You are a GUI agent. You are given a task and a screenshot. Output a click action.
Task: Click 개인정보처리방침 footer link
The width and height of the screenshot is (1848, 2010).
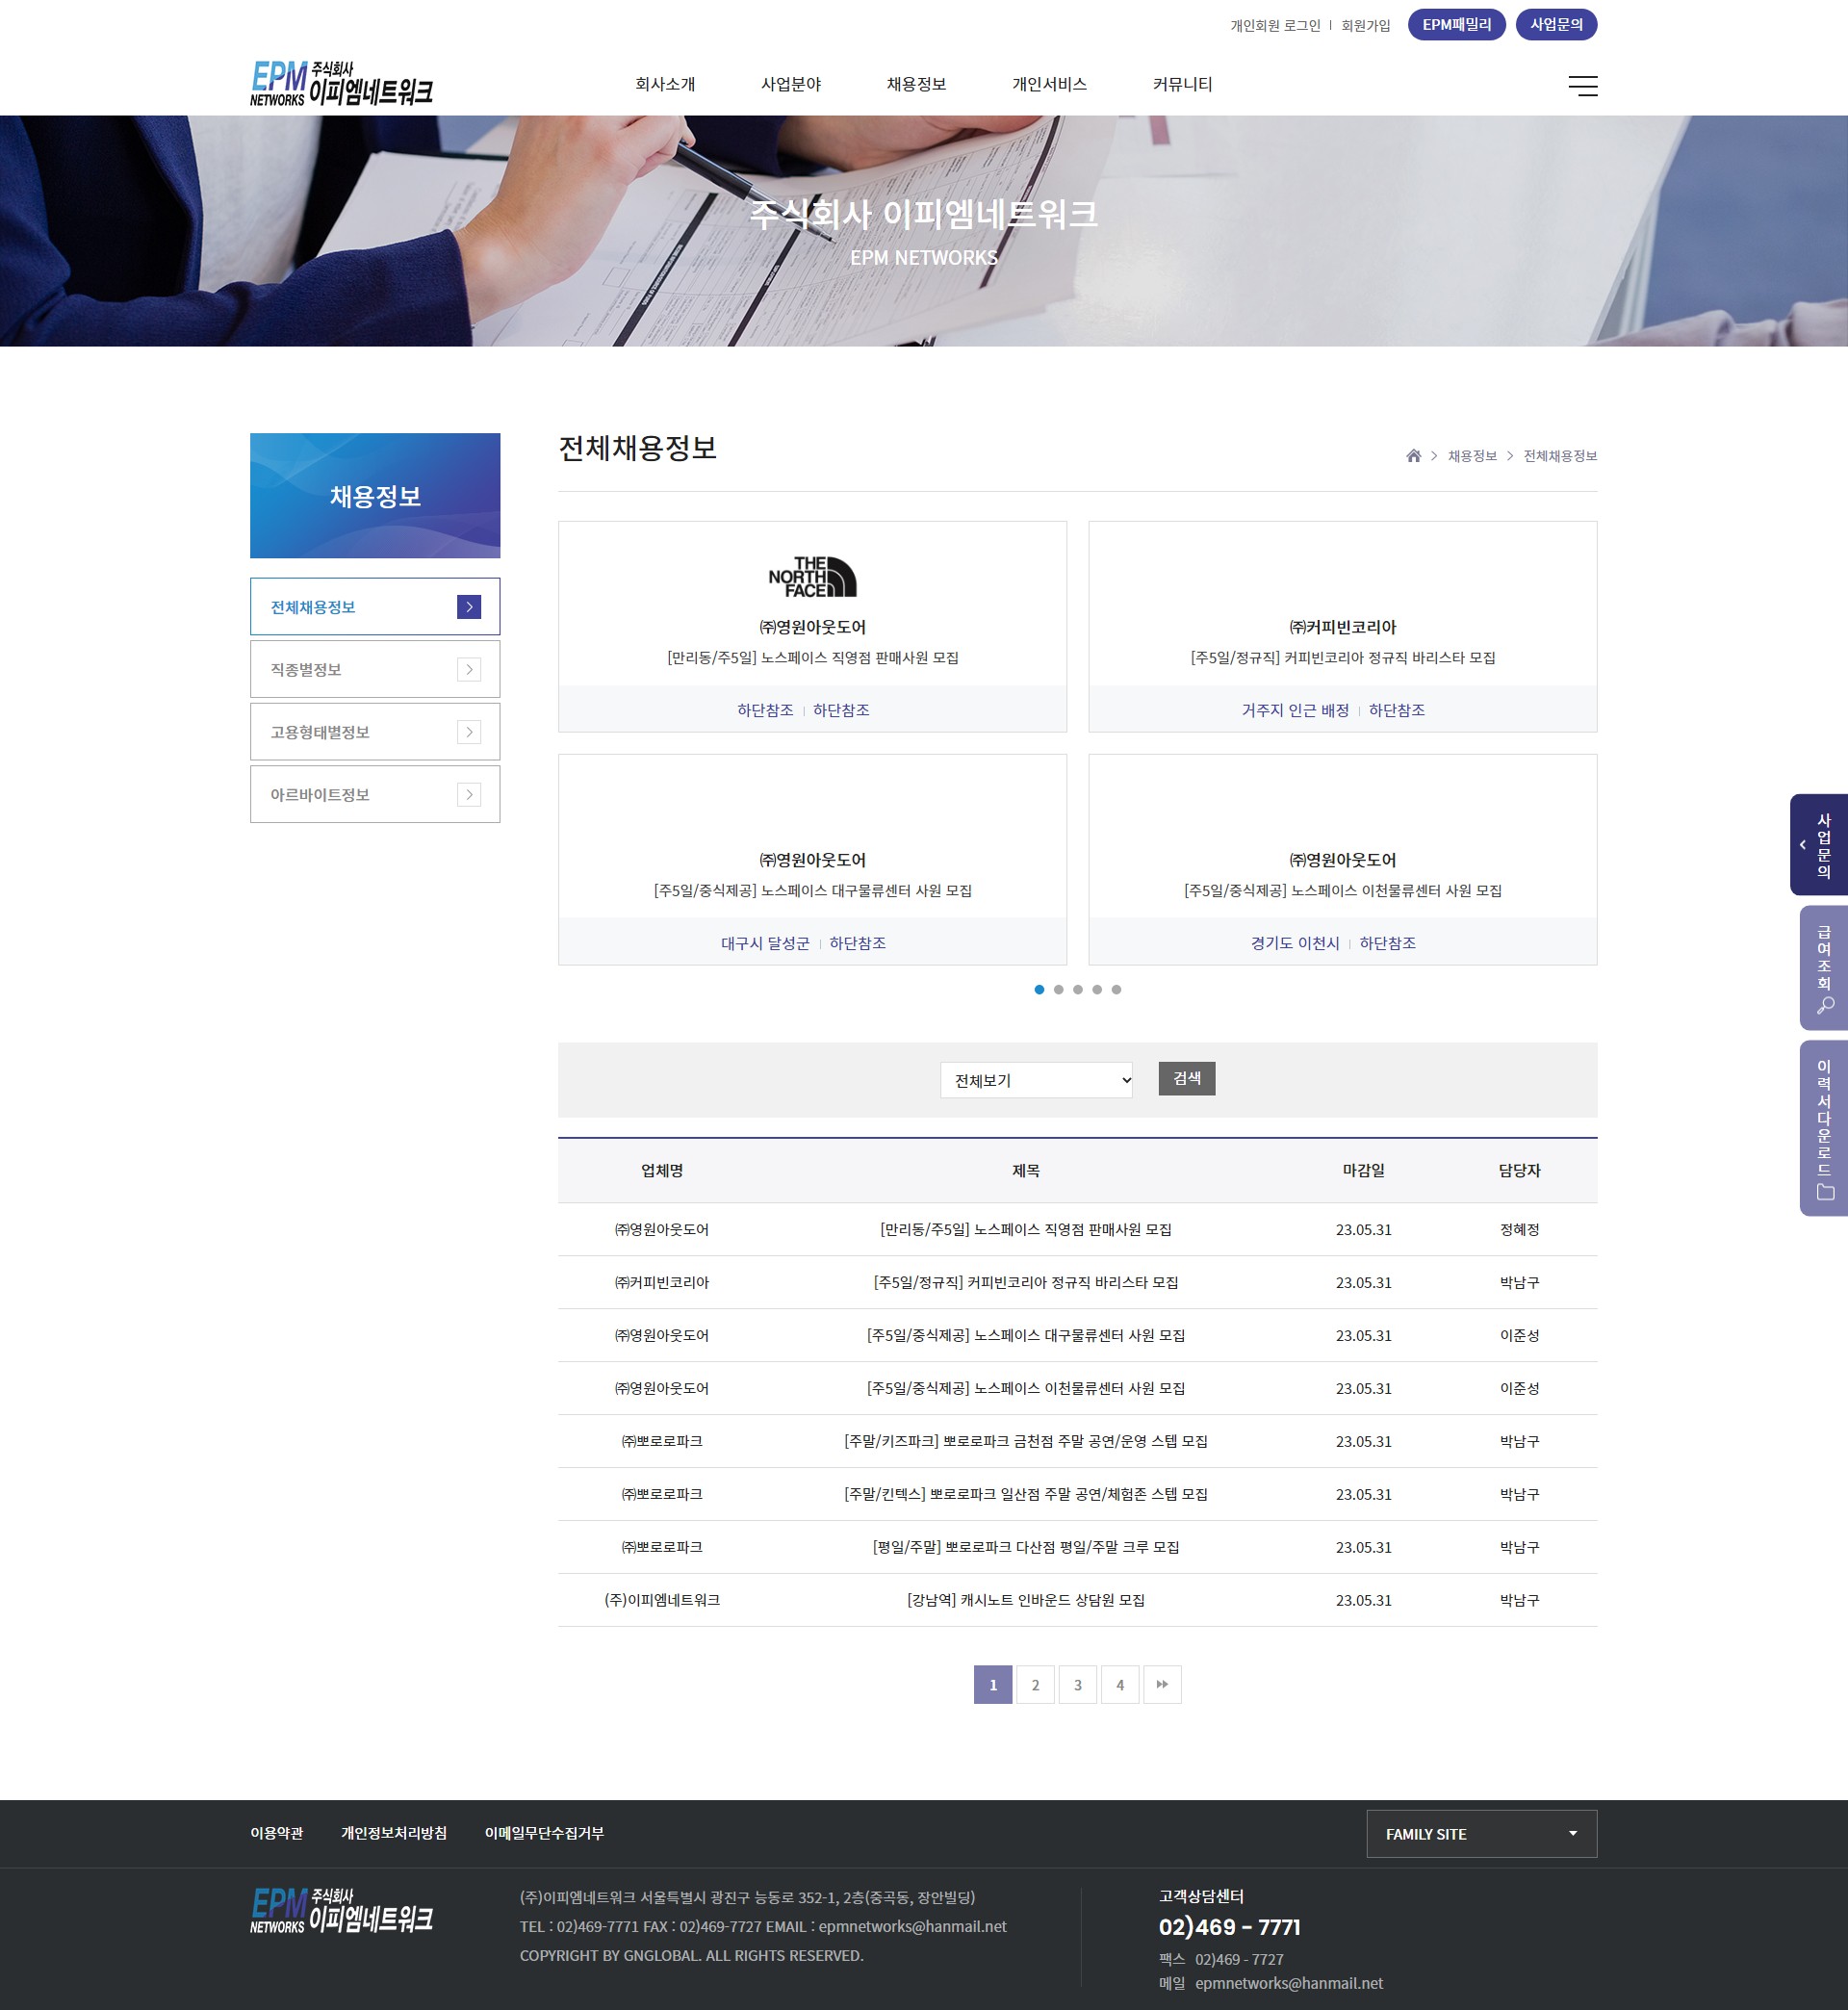(394, 1833)
